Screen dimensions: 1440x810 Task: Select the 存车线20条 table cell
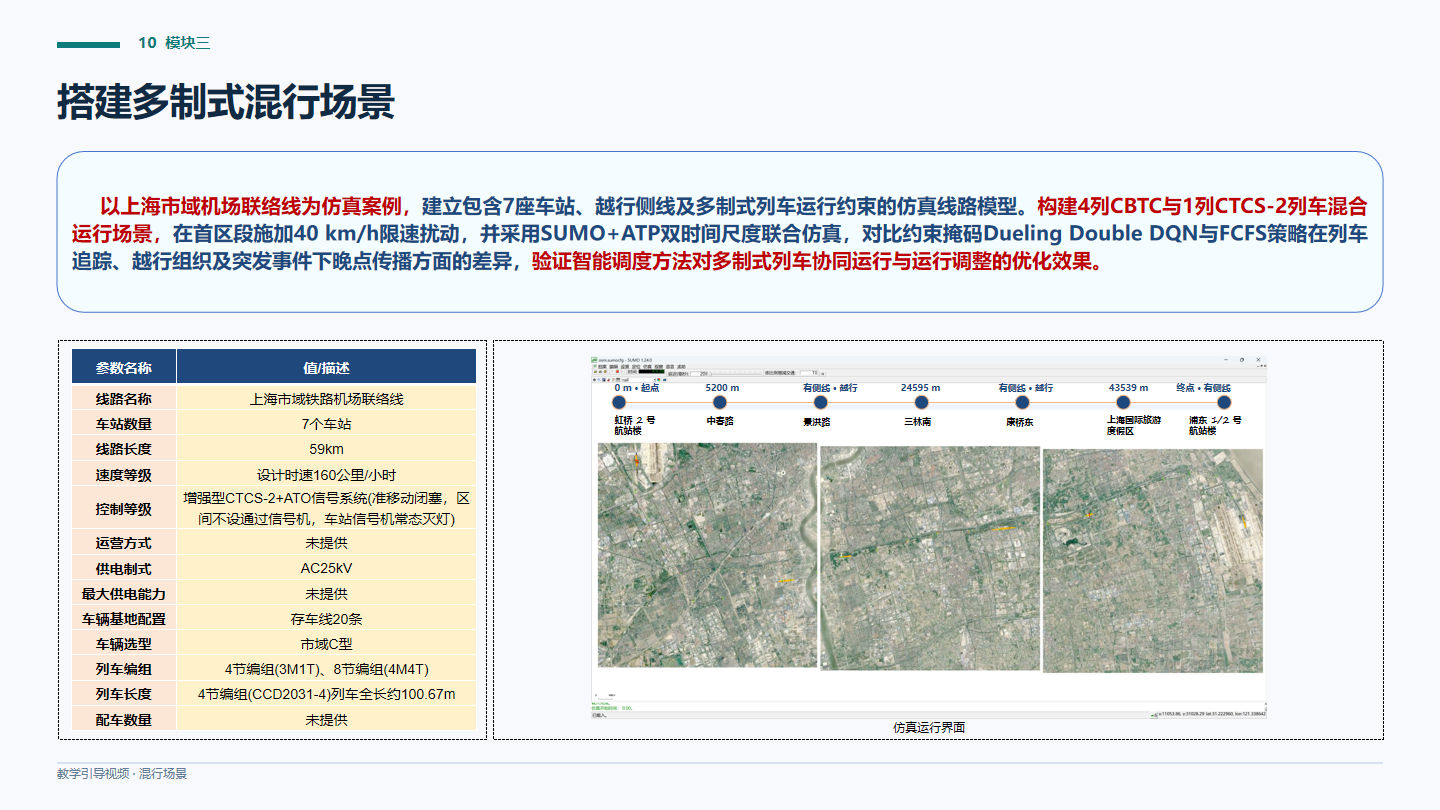tap(327, 619)
